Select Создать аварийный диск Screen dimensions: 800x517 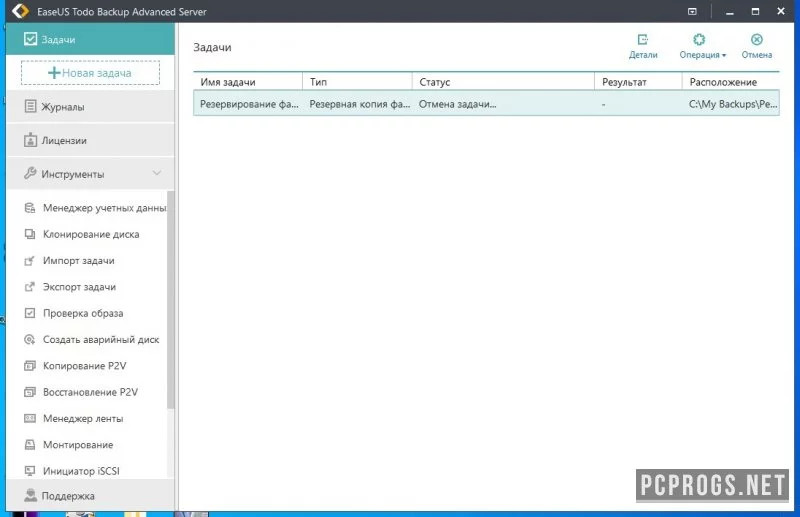click(x=101, y=339)
